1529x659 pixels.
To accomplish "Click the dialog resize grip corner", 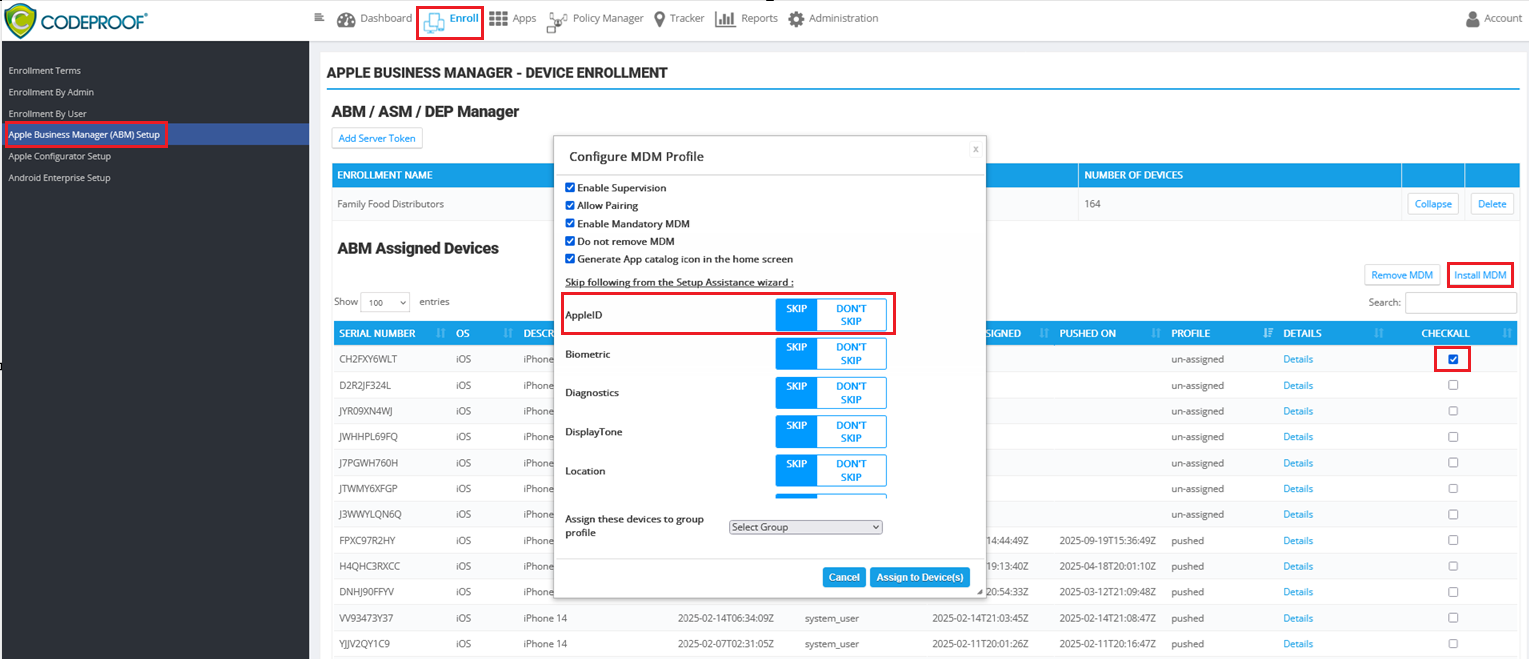I will 981,593.
